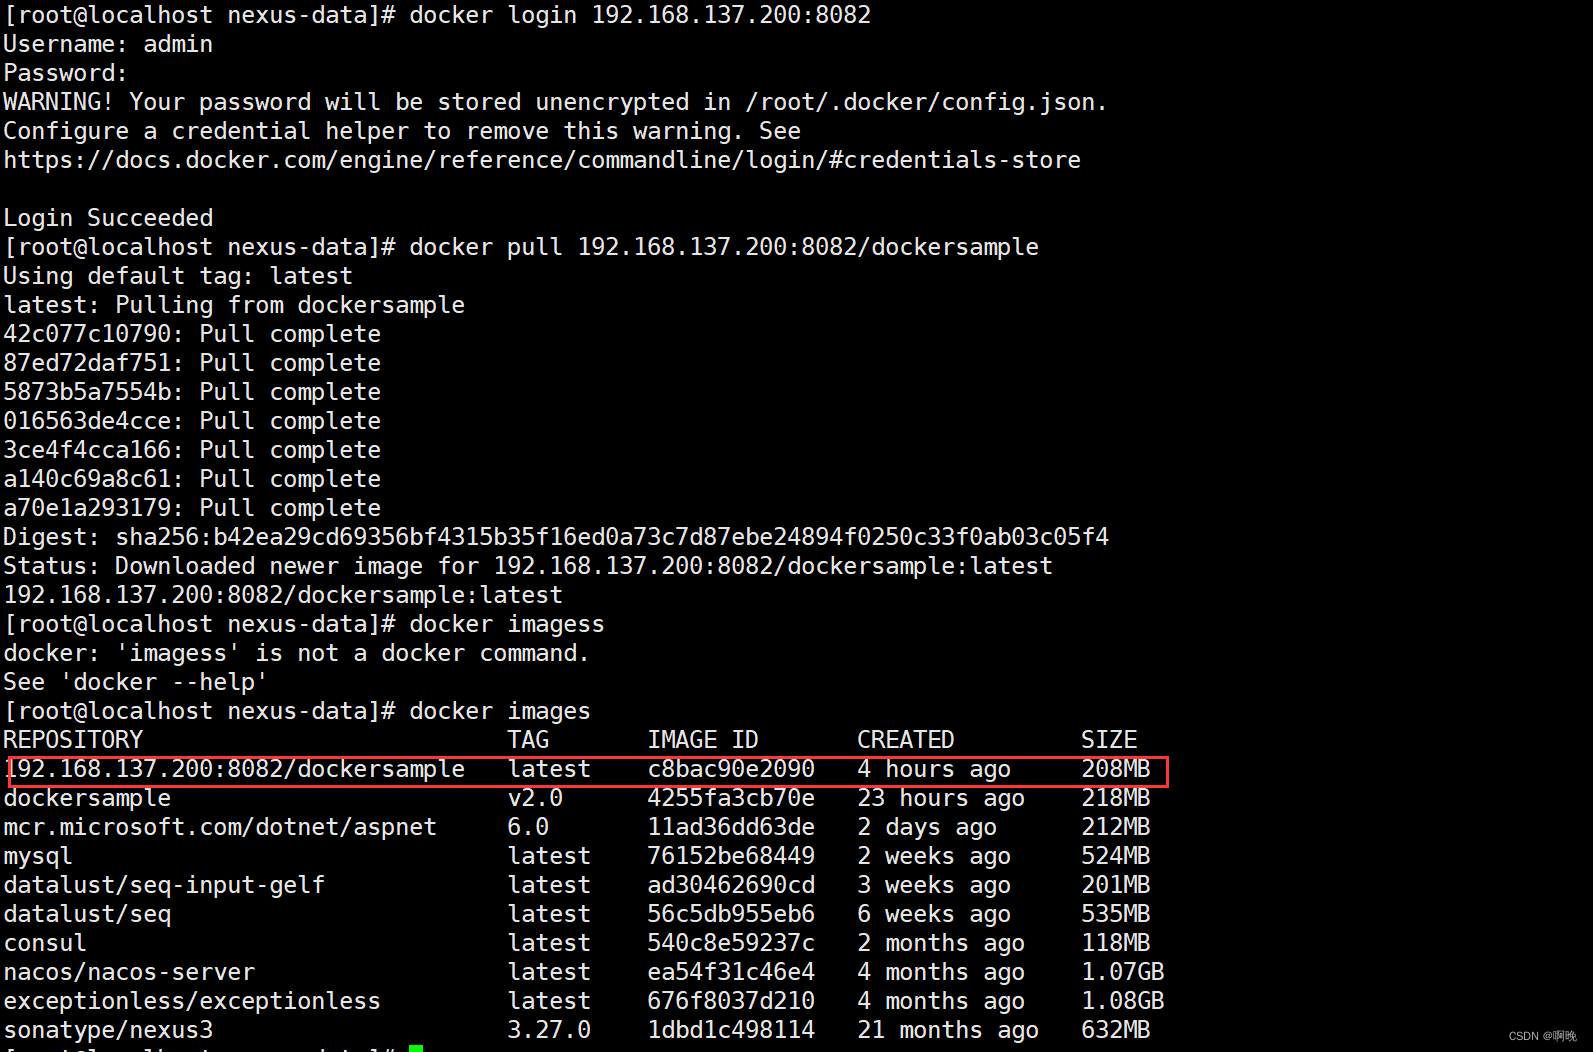
Task: Click the SIZE column header
Action: point(1109,740)
